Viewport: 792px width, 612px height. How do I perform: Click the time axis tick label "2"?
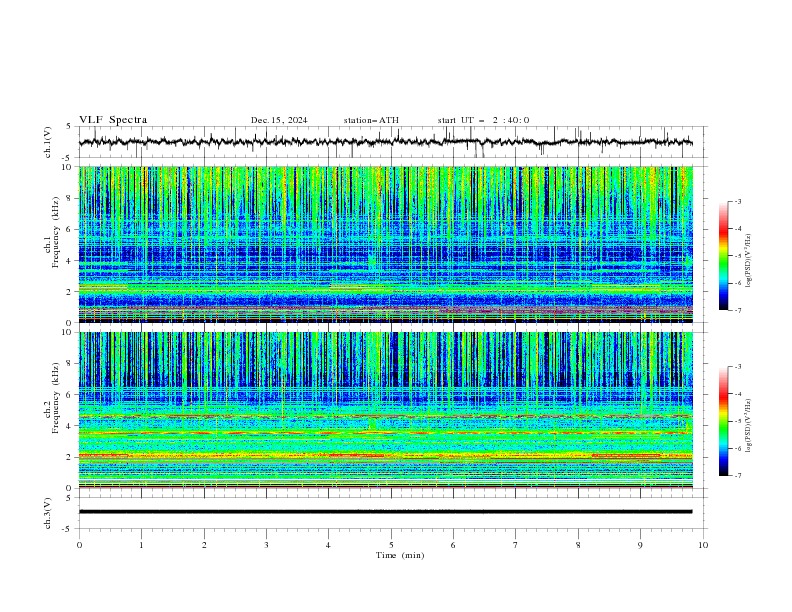coord(204,545)
